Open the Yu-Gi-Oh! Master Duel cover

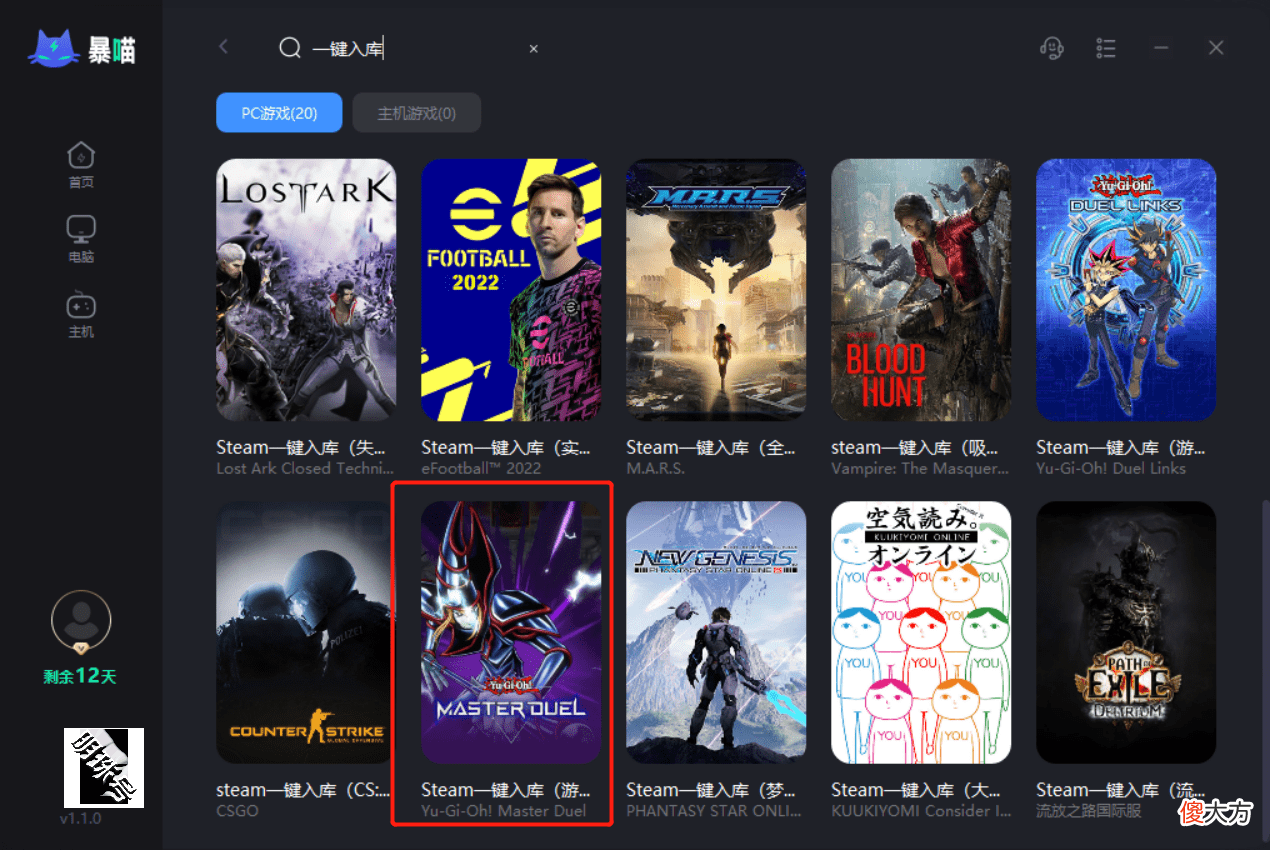pos(511,632)
